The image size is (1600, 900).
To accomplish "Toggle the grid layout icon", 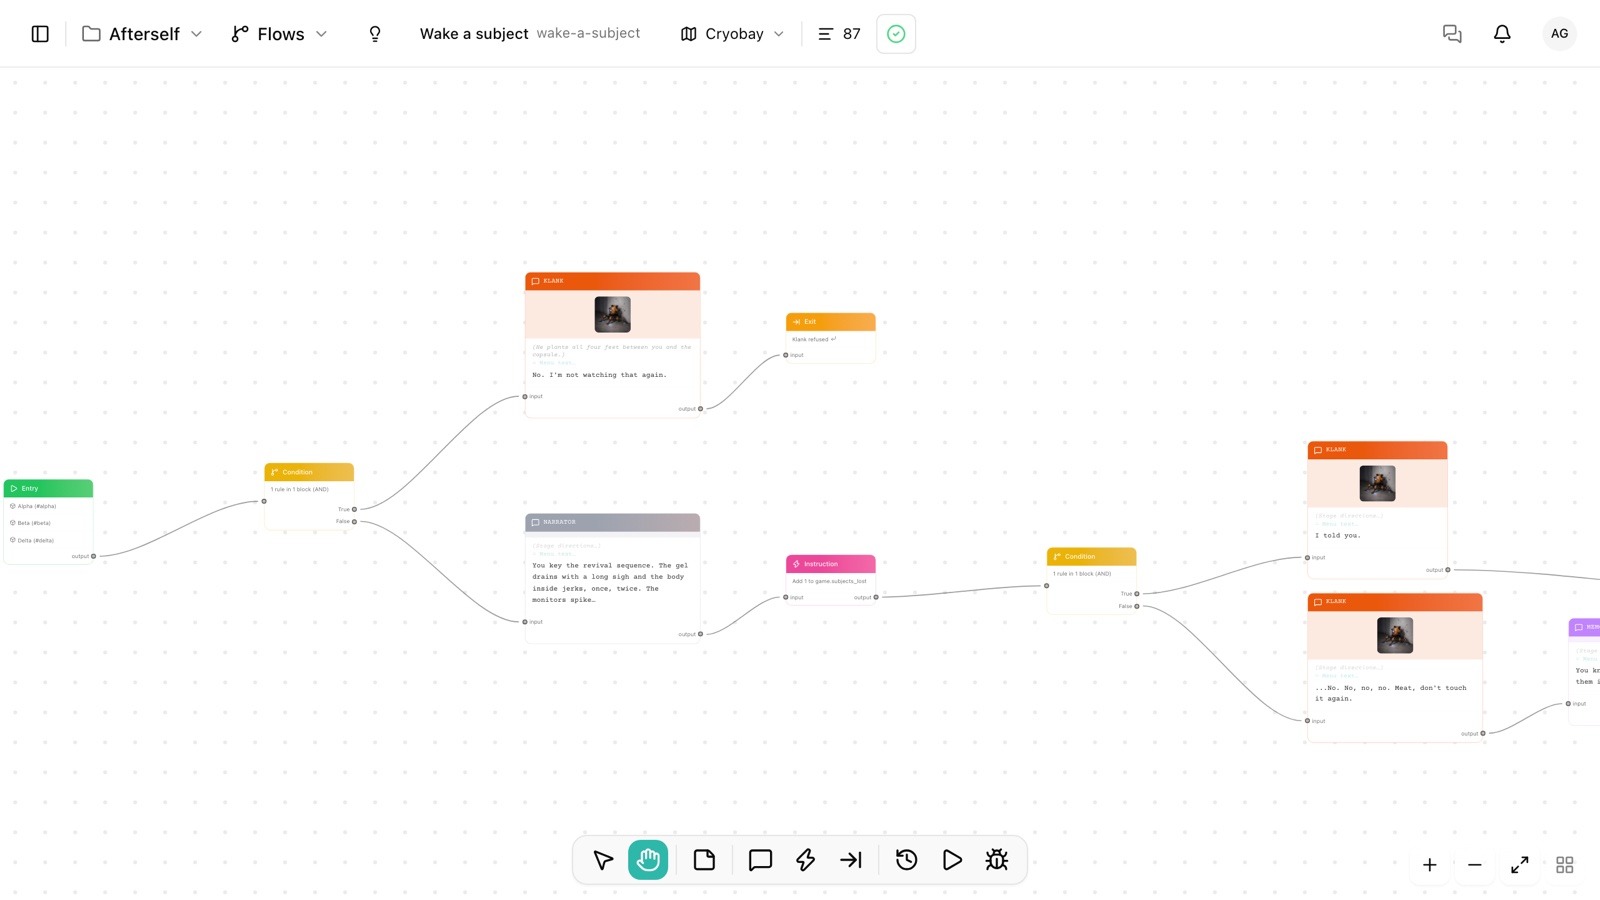I will [1565, 865].
